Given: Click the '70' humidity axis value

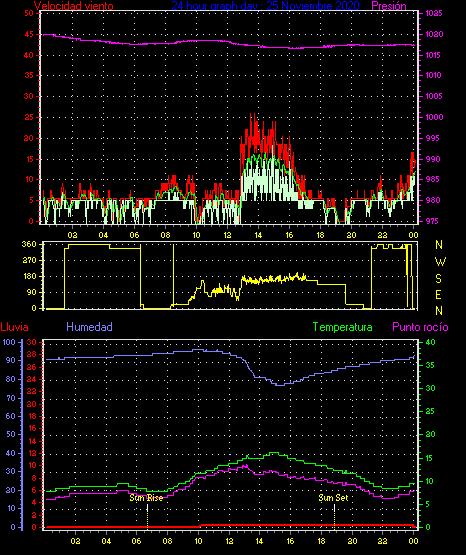Looking at the screenshot, I should 11,398.
